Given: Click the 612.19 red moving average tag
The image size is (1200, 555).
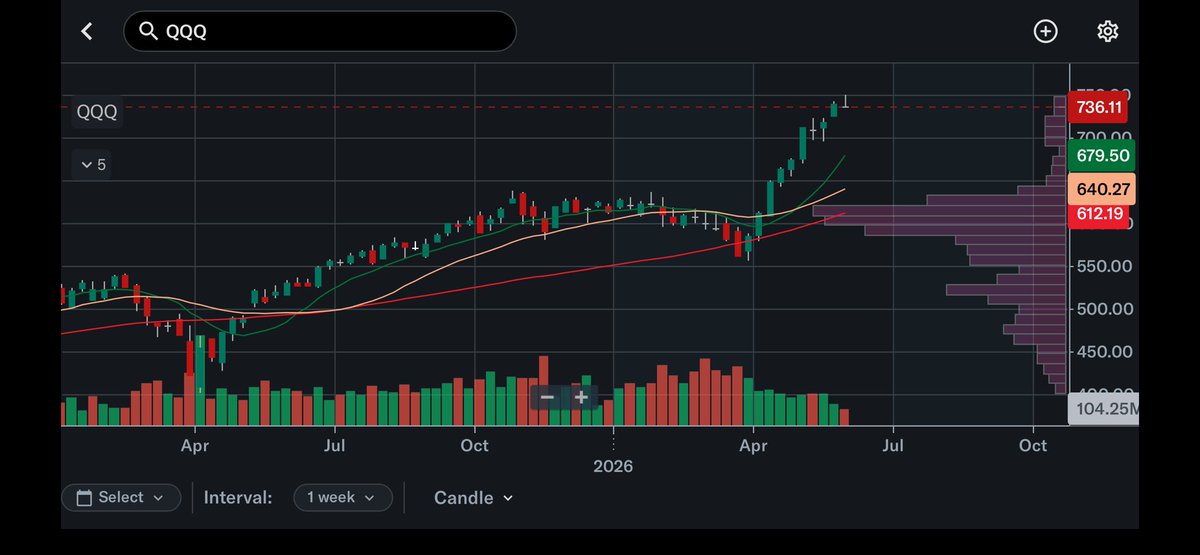Looking at the screenshot, I should pos(1098,213).
